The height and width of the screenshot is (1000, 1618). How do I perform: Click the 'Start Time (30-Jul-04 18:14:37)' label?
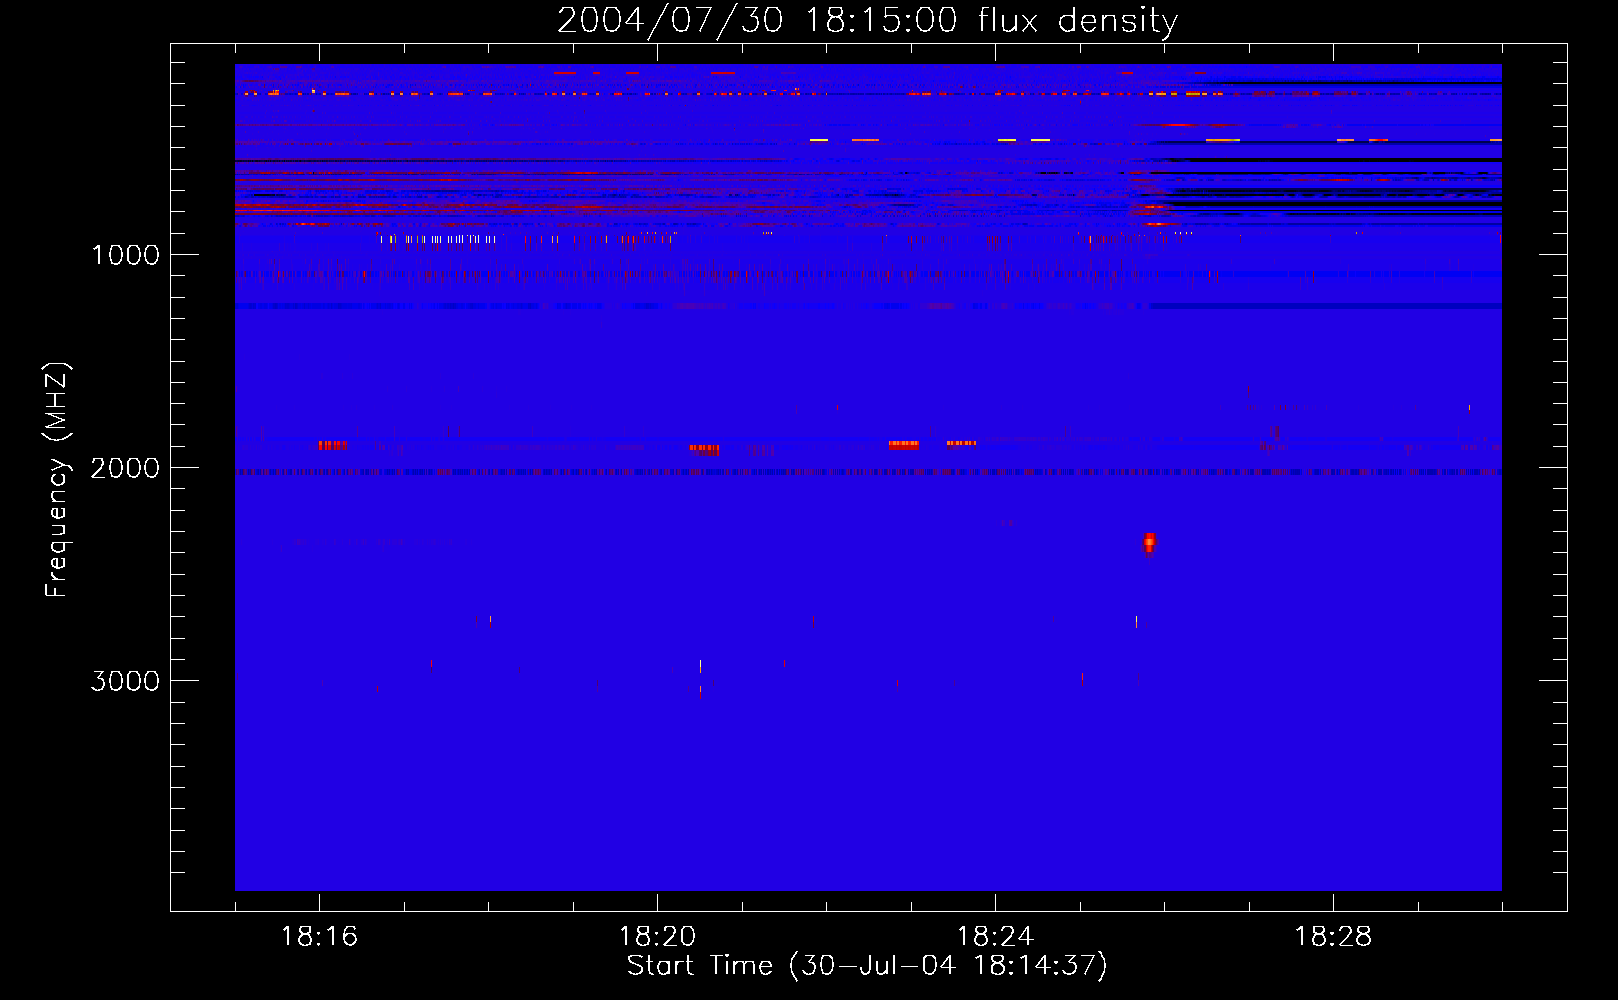(x=867, y=966)
